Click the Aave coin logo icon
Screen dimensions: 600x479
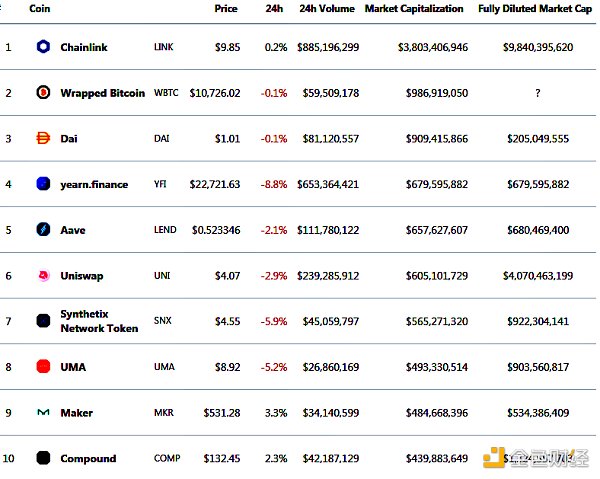[43, 230]
